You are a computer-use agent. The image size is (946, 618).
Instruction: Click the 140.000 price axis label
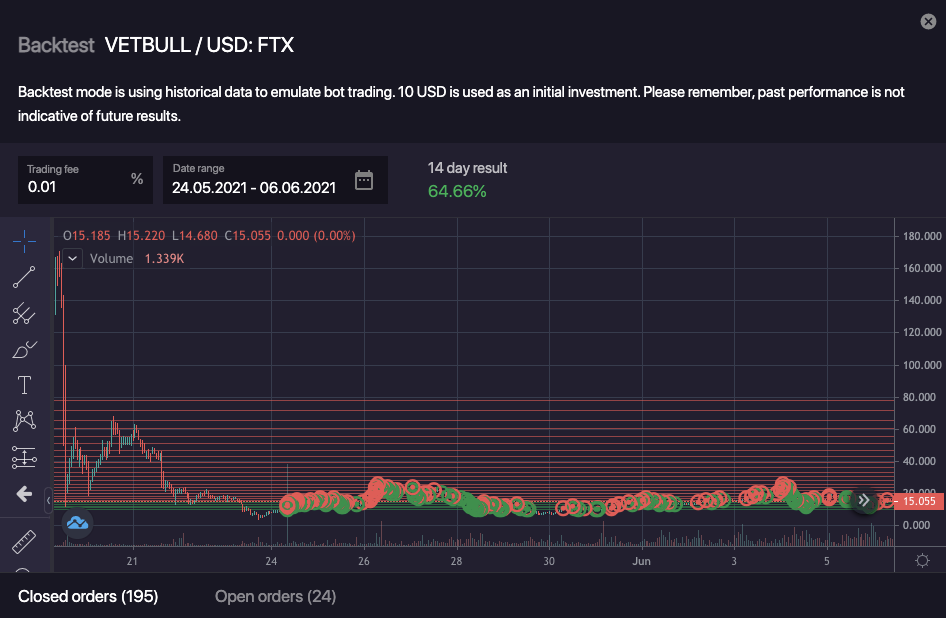pos(922,300)
